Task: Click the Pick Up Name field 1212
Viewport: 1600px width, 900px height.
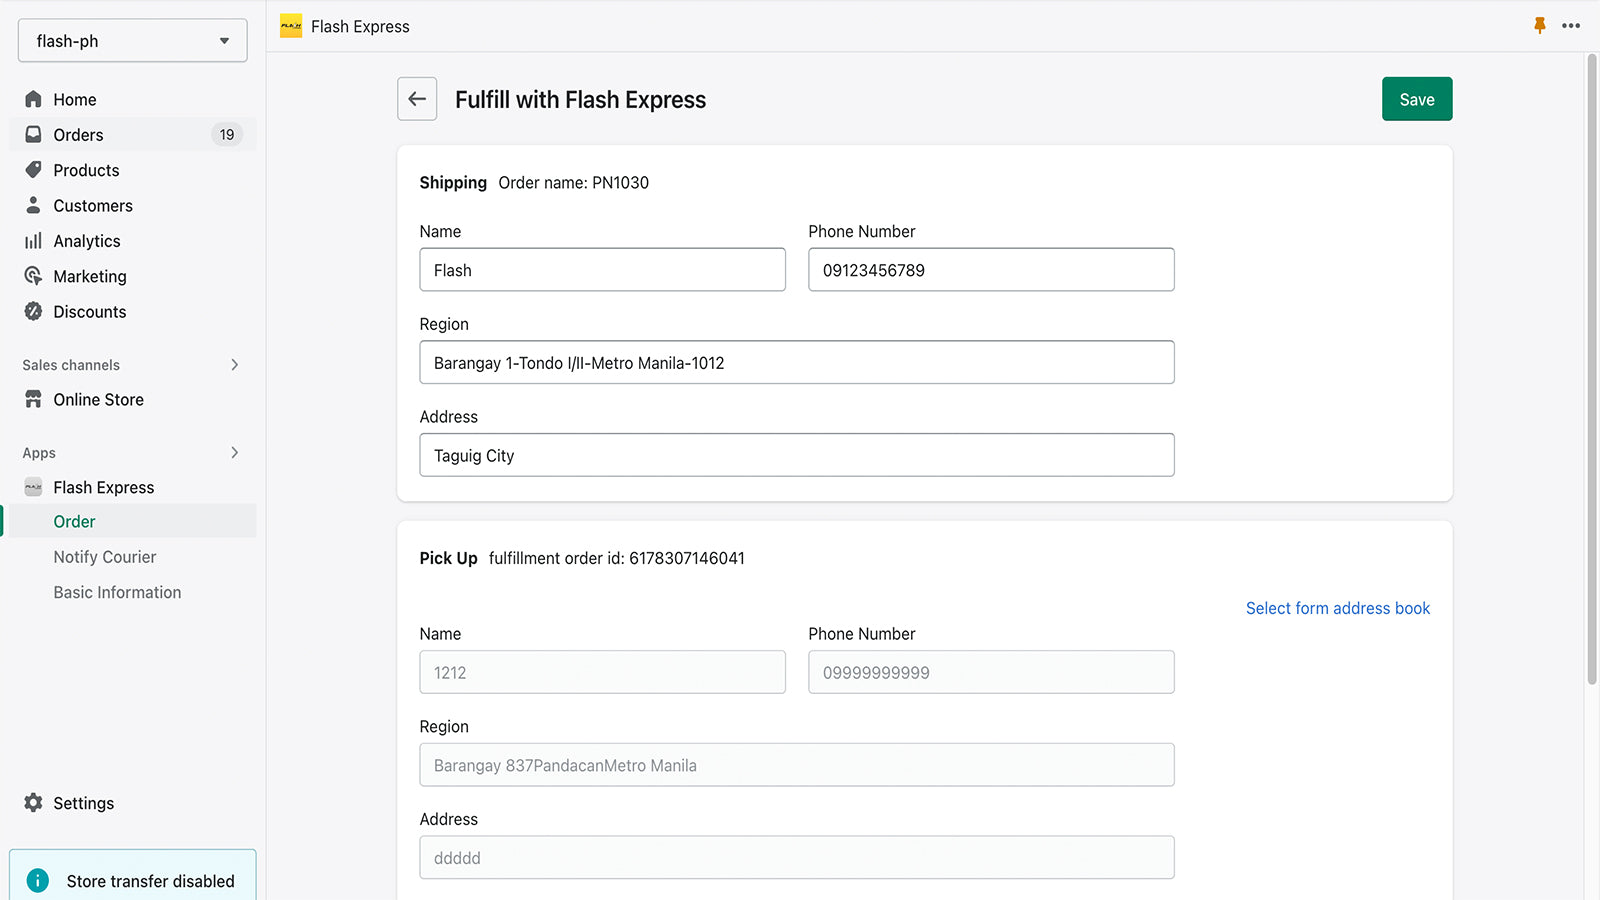Action: coord(602,672)
